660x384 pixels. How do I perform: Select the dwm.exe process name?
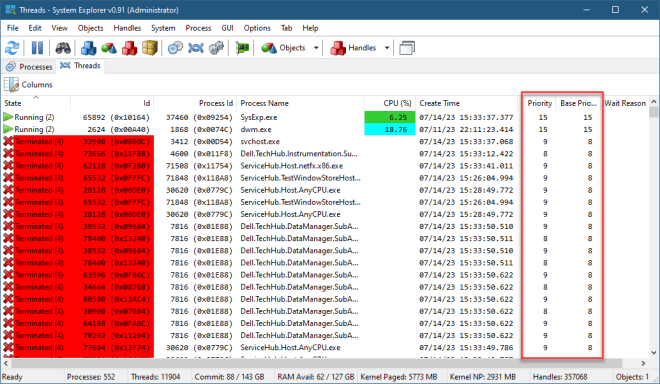point(256,130)
